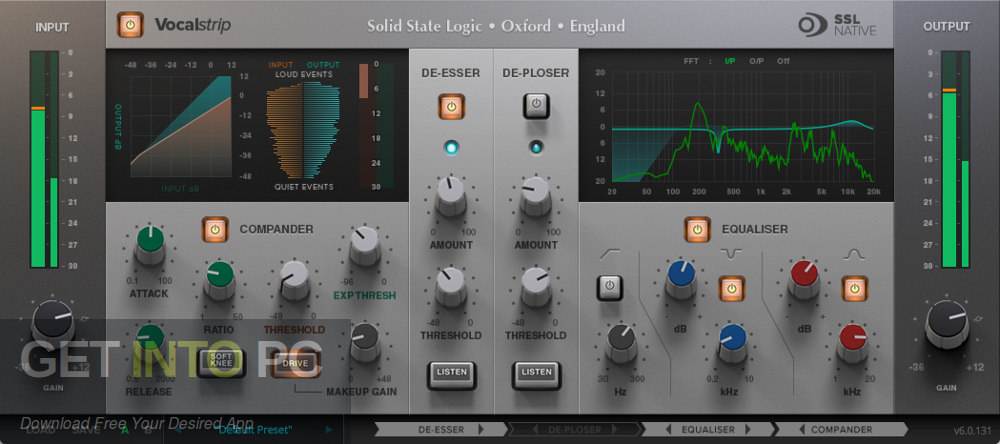
Task: Click the De-Esser AMOUNT knob
Action: coord(451,193)
